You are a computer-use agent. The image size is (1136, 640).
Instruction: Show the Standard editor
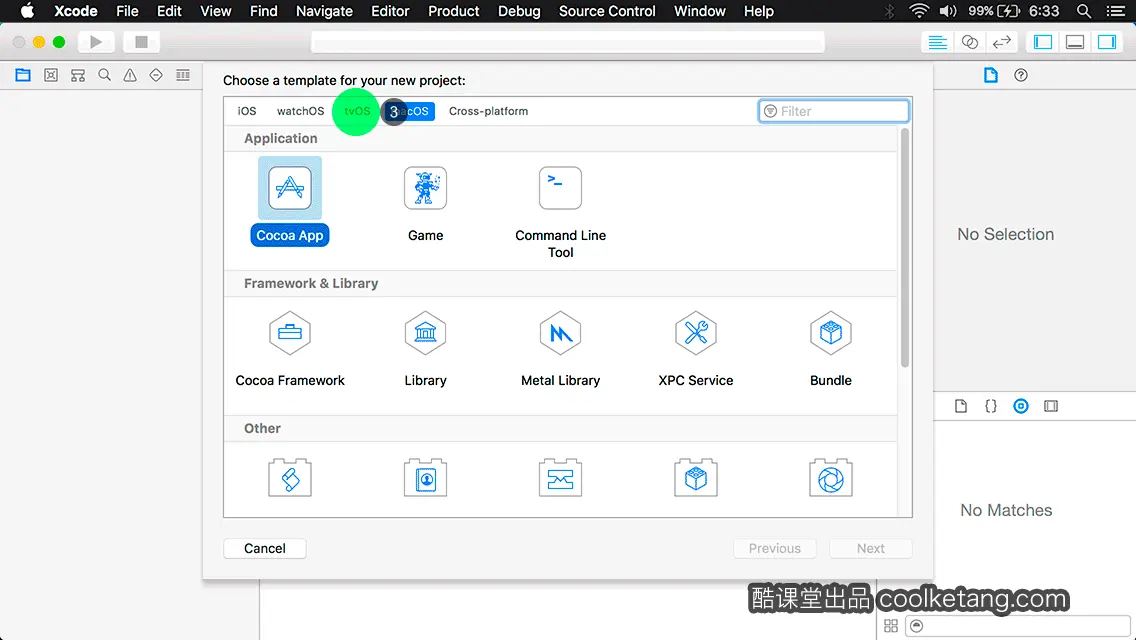tap(937, 42)
